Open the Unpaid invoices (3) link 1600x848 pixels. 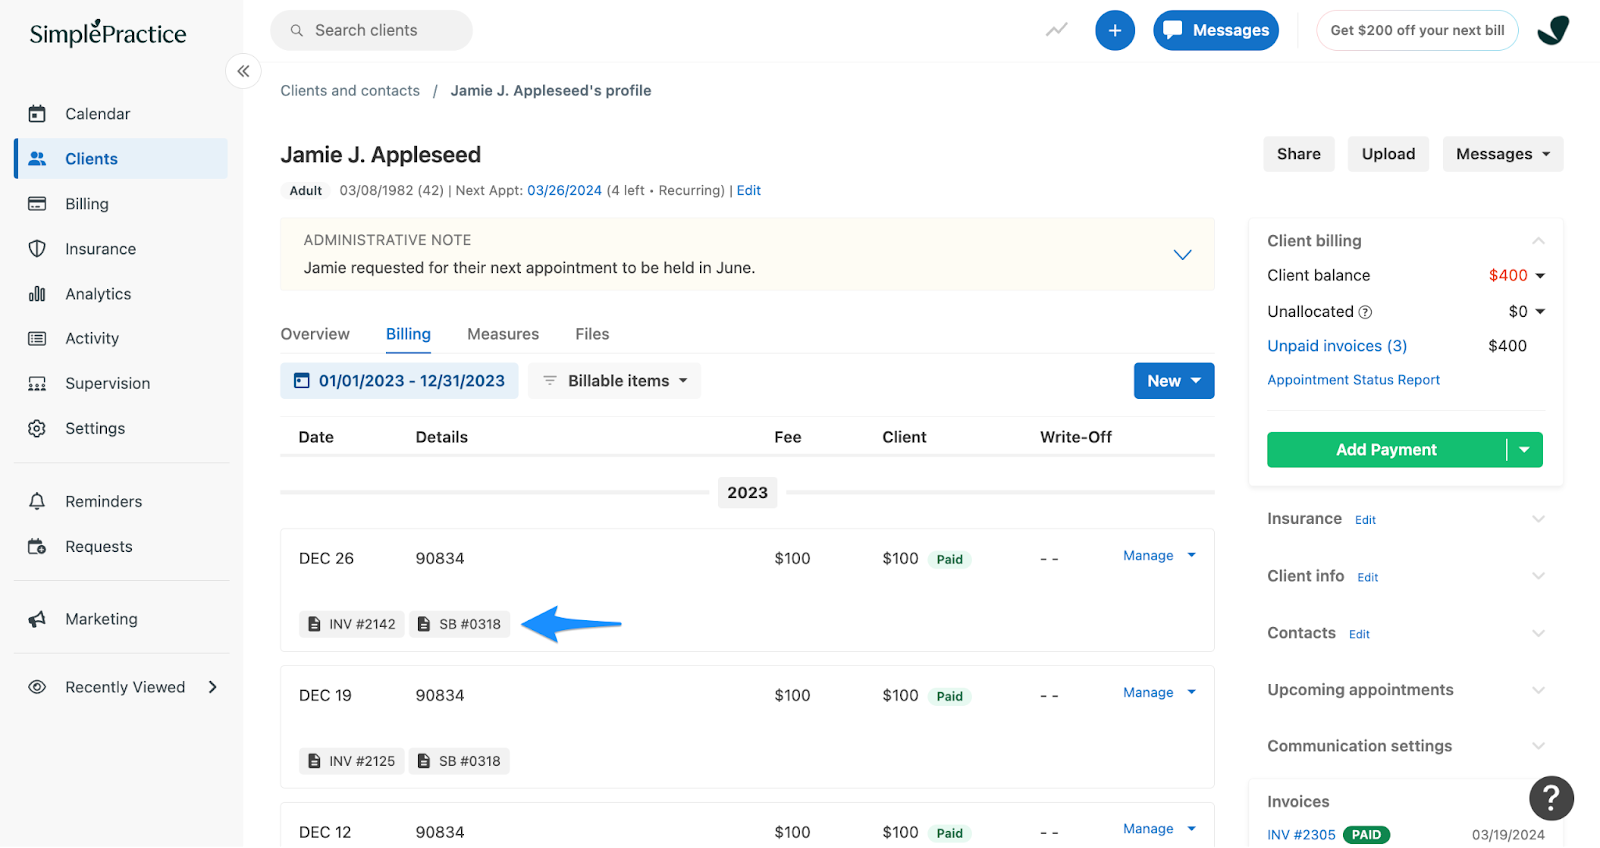(x=1337, y=346)
